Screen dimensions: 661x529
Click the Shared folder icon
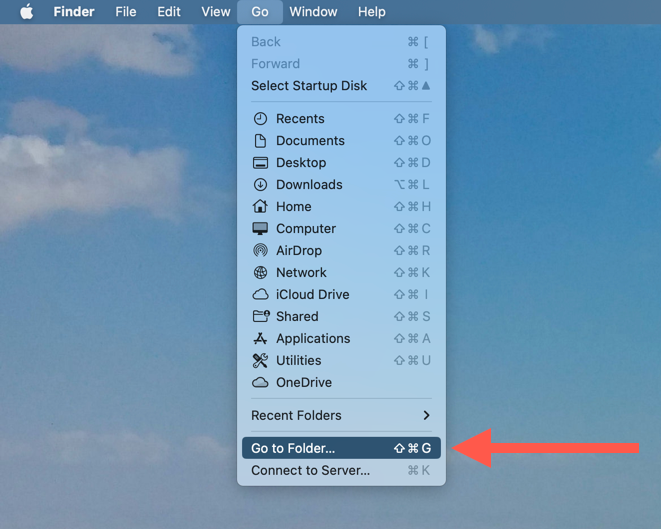tap(261, 316)
